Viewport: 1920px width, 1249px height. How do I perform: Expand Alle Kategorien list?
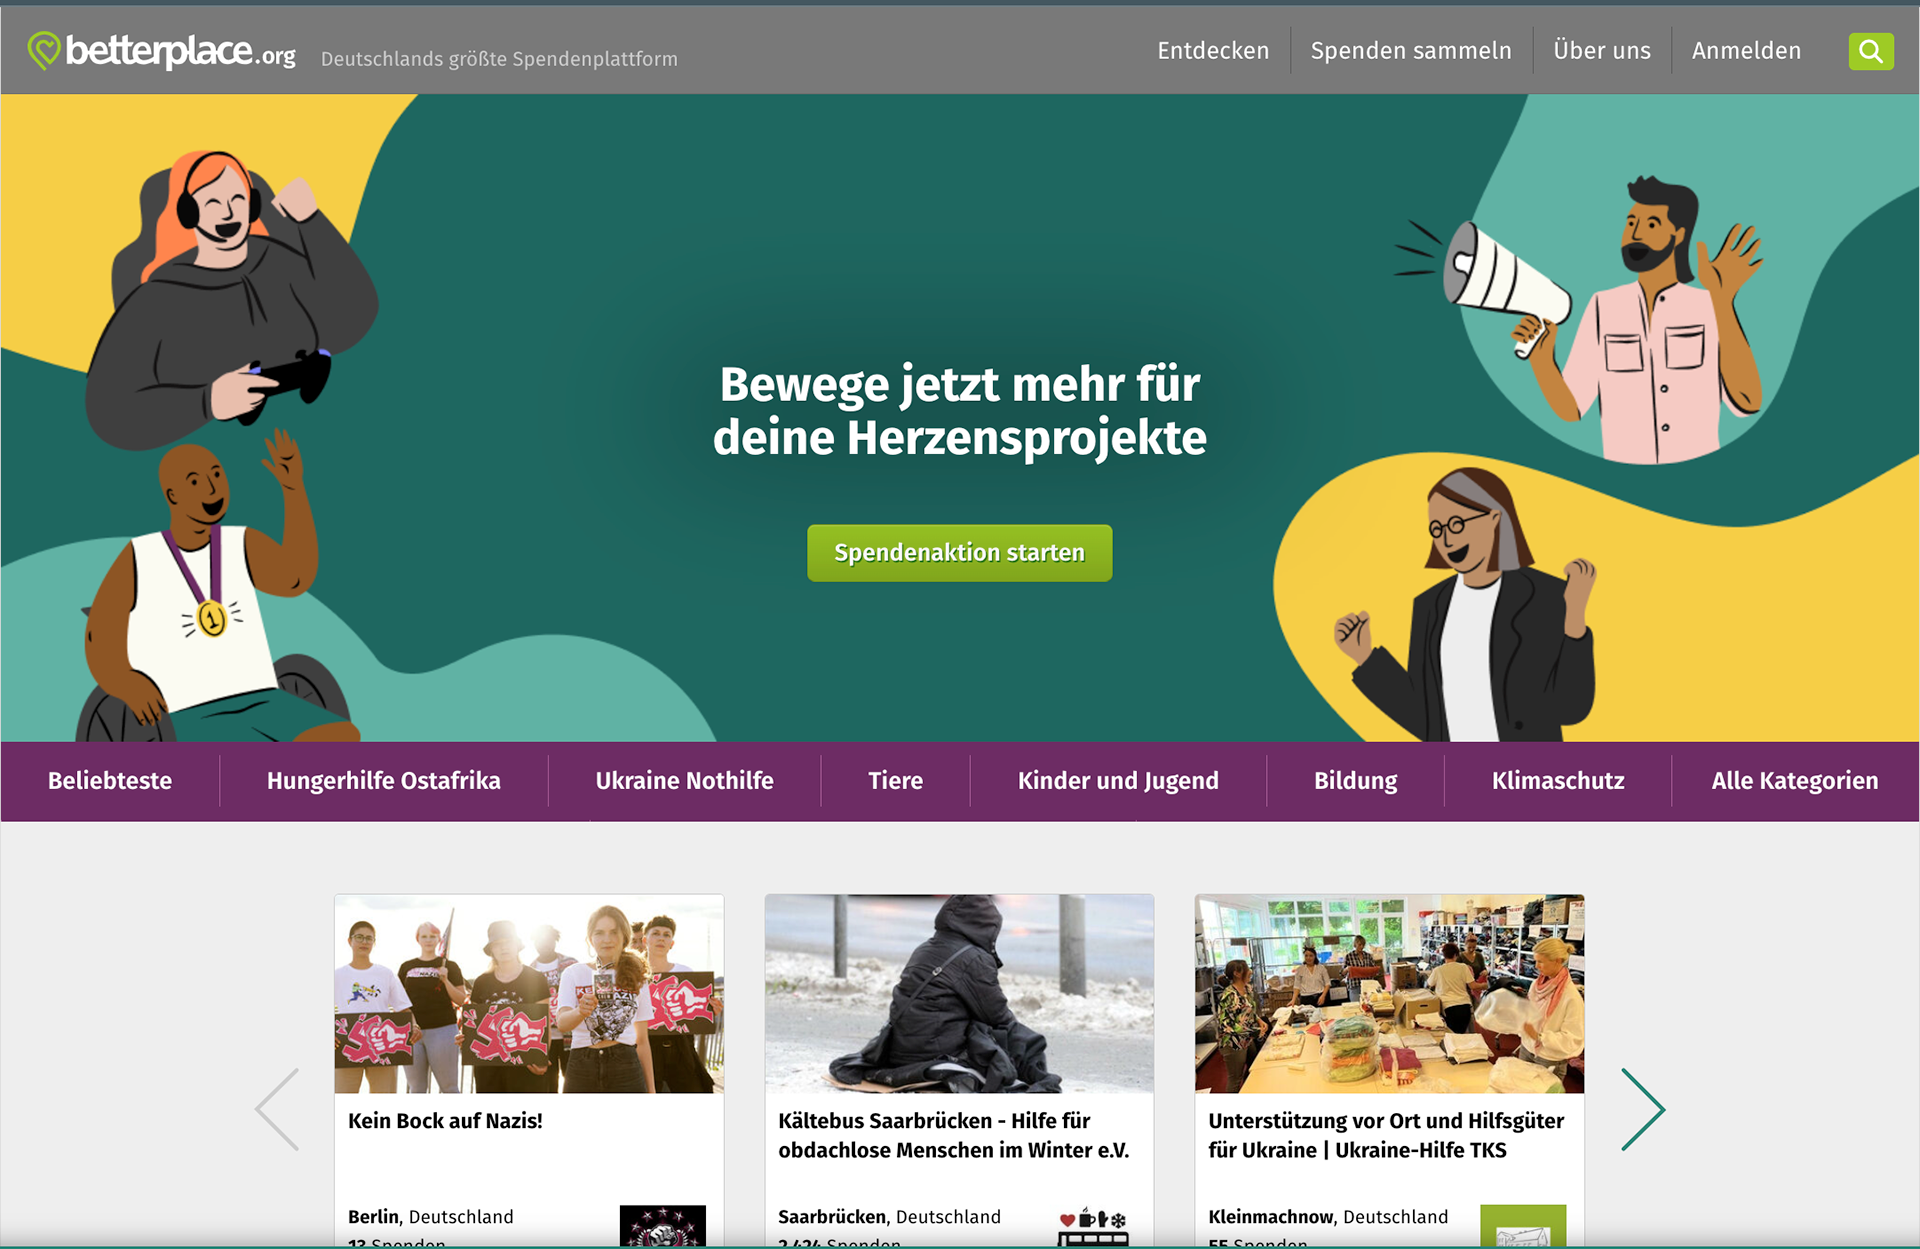(x=1795, y=781)
